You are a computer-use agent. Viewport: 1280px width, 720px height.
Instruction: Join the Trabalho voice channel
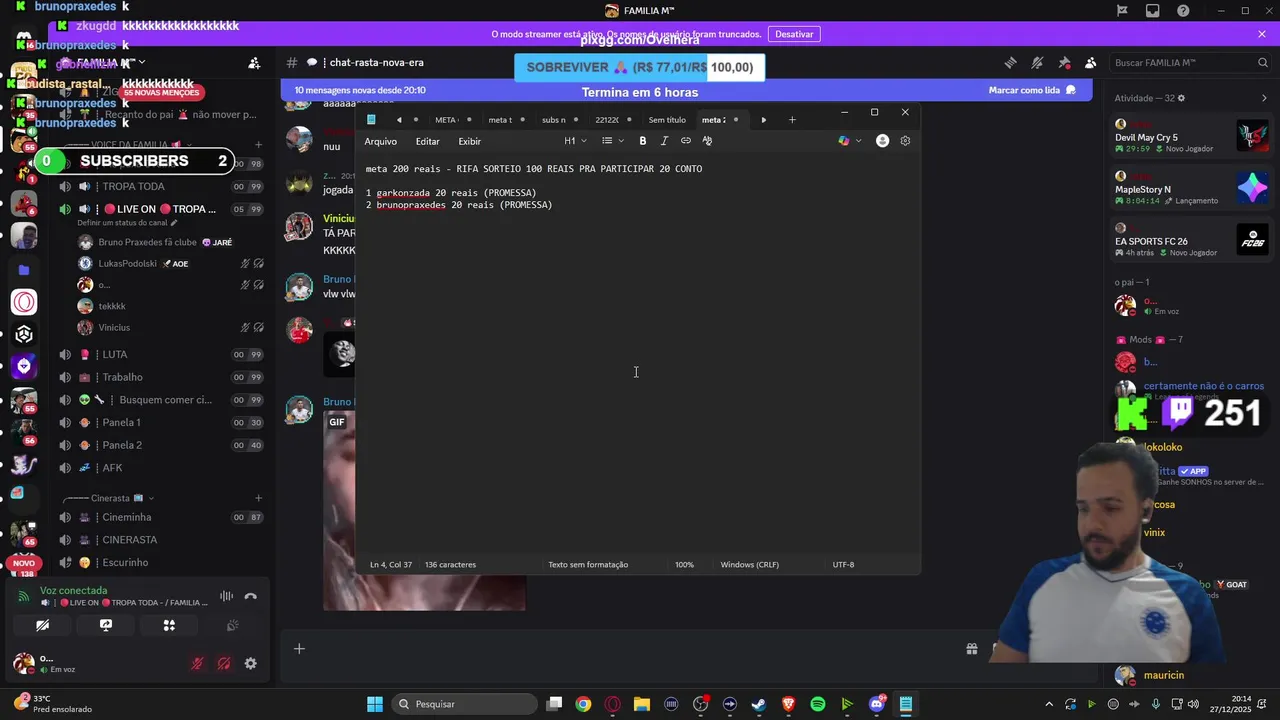[160, 377]
